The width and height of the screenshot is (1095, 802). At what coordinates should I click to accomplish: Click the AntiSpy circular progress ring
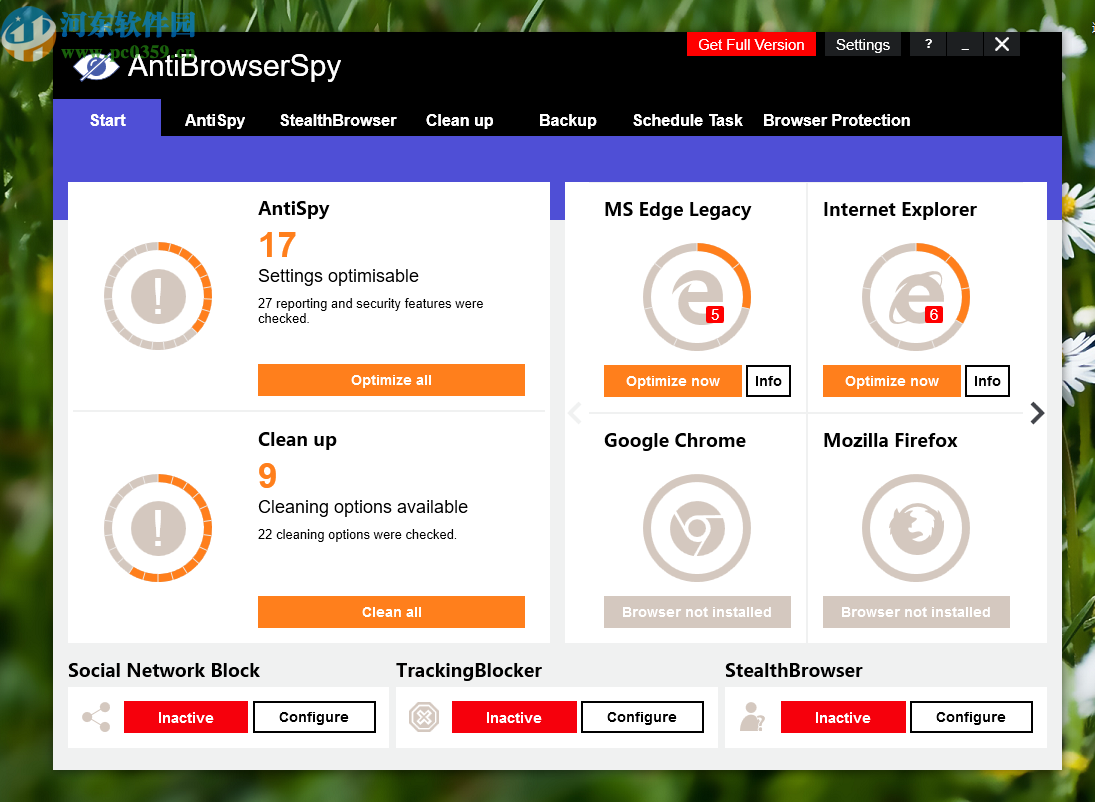pyautogui.click(x=158, y=297)
